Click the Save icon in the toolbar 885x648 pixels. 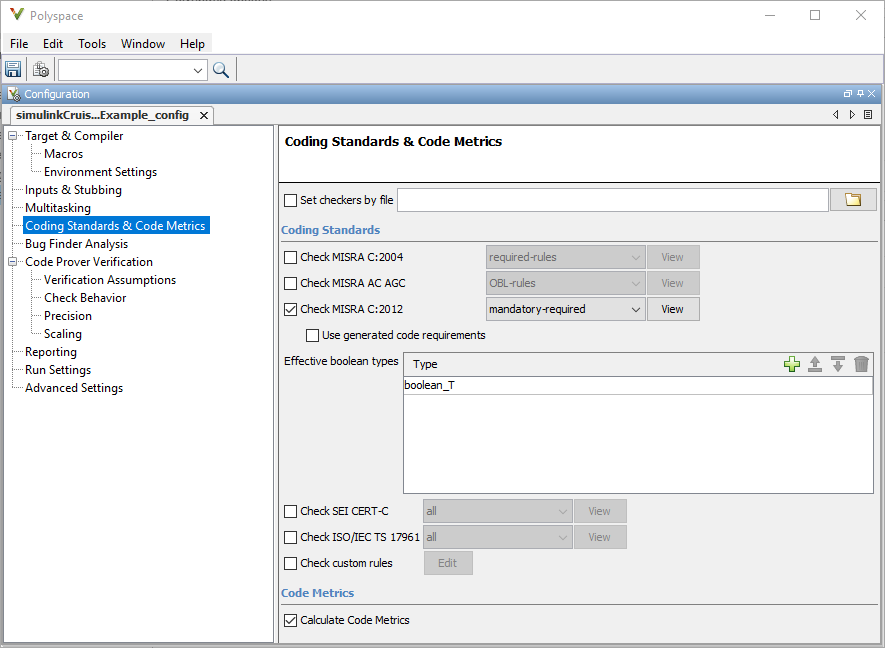(13, 69)
